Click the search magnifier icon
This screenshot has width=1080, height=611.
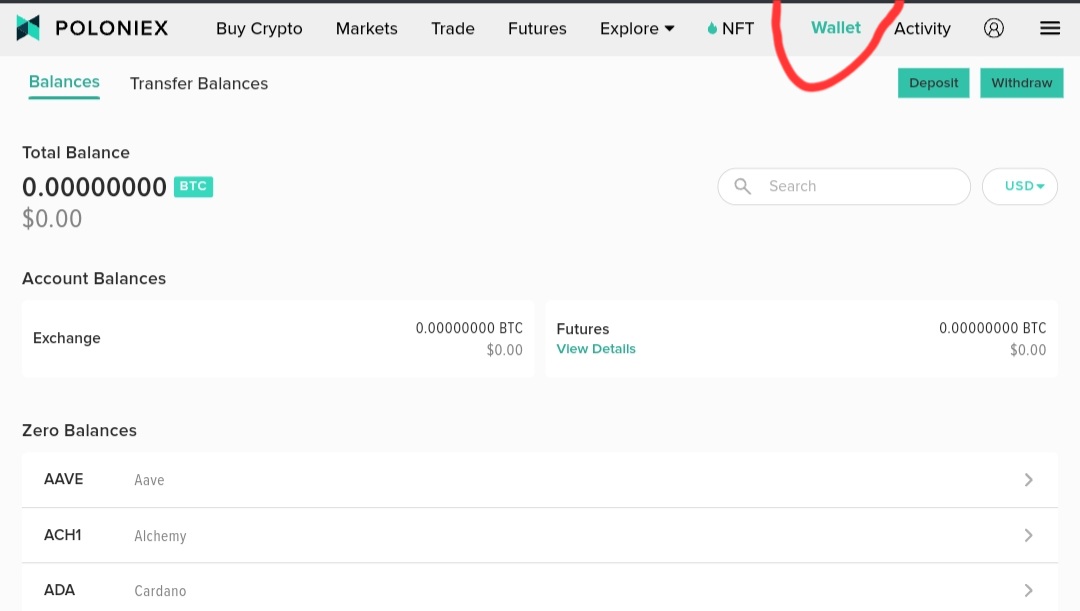(x=742, y=186)
